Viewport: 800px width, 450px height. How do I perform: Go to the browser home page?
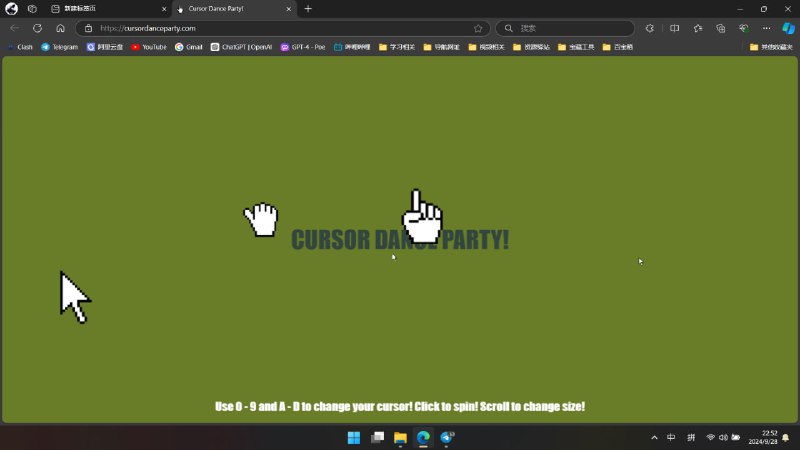point(60,28)
